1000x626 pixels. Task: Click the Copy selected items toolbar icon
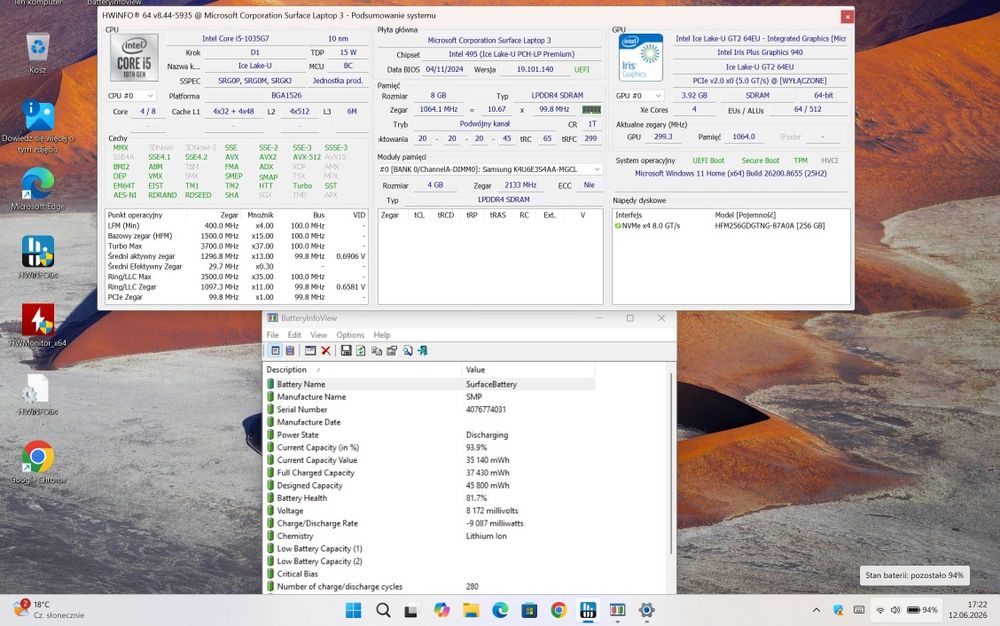(376, 351)
